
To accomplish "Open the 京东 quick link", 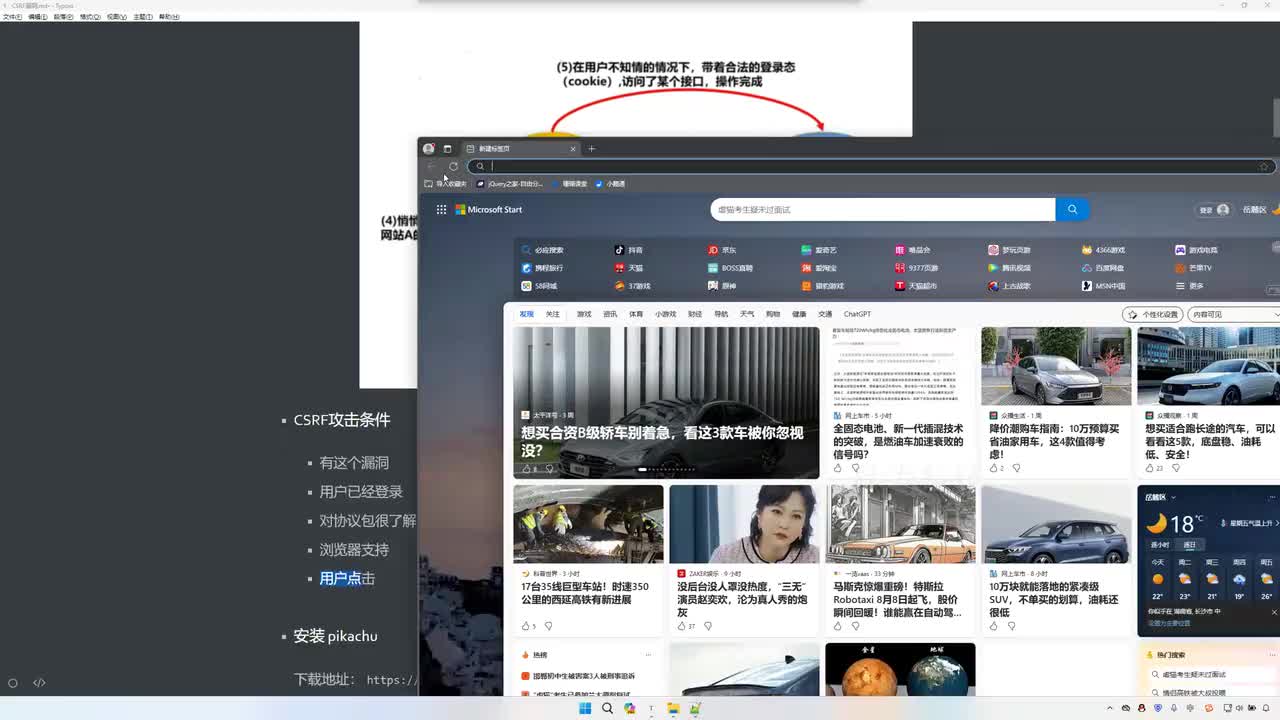I will click(722, 250).
